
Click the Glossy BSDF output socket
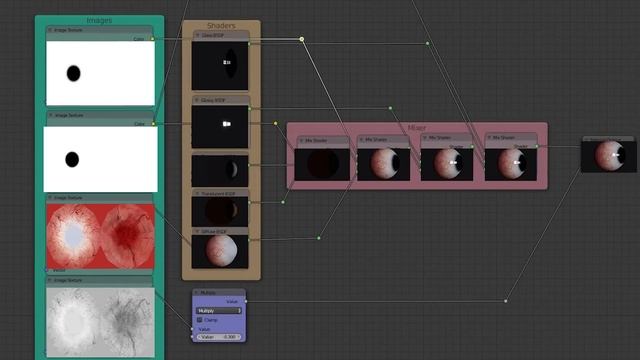tap(249, 108)
